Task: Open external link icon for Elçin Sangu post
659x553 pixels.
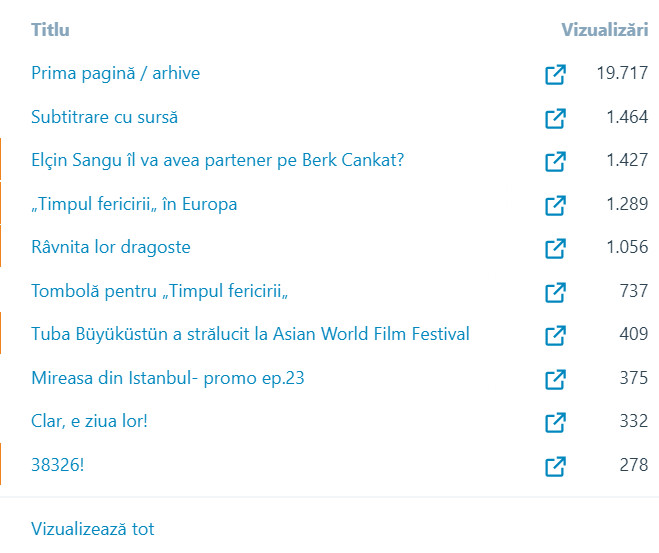Action: pos(555,162)
